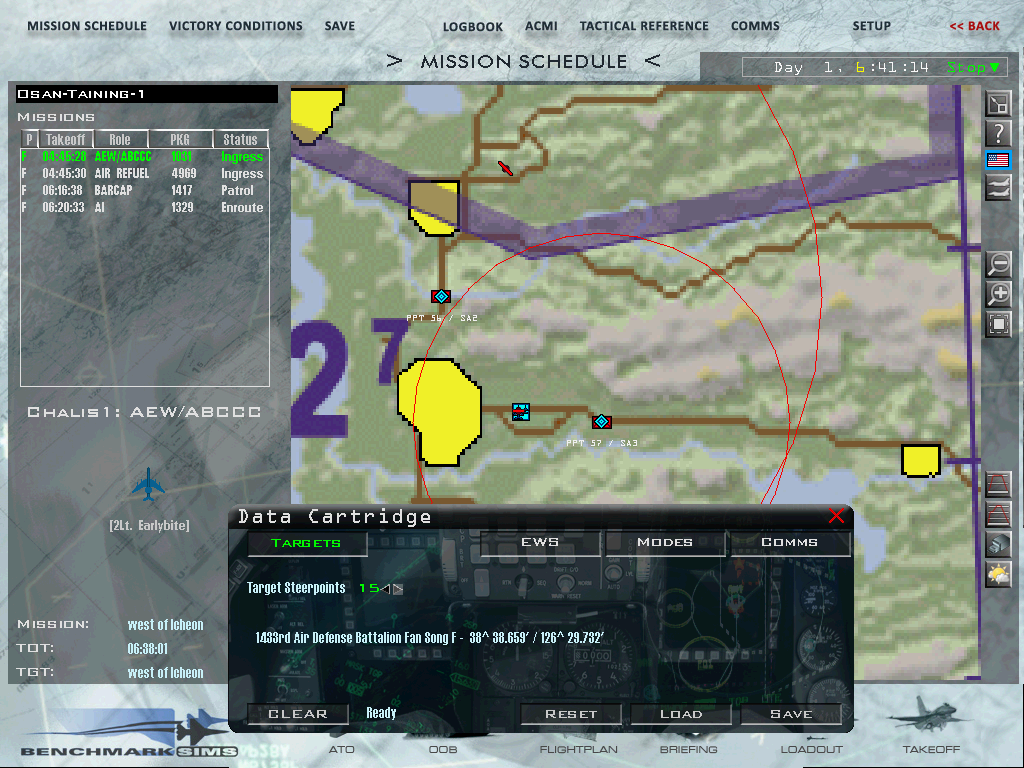Open the weather map icon

pyautogui.click(x=998, y=574)
